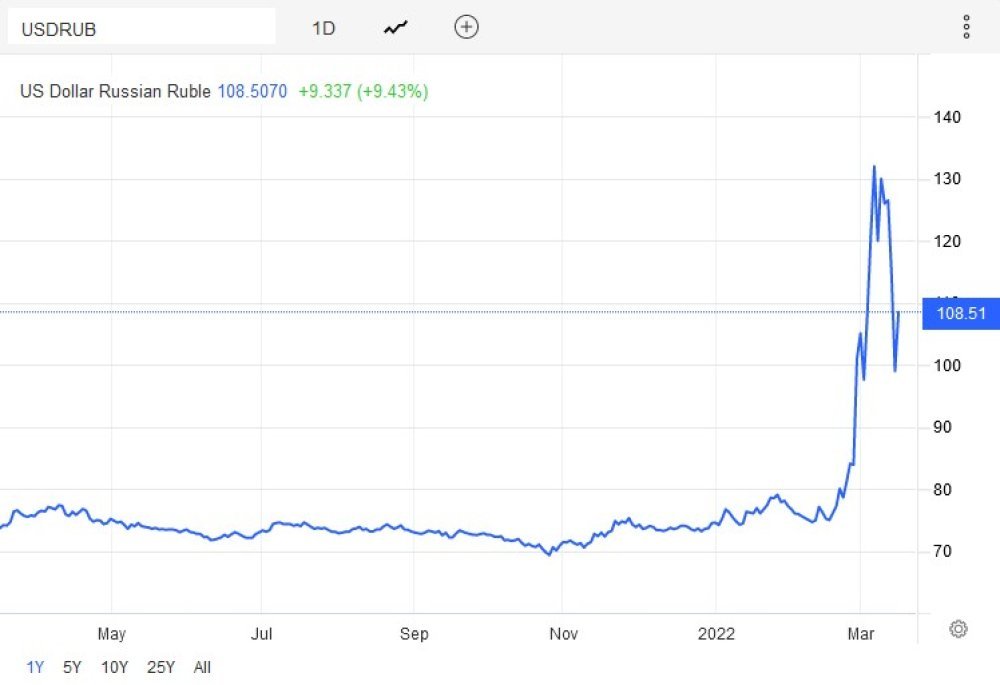Viewport: 1000px width, 685px height.
Task: Click the Mar date axis label
Action: pos(861,634)
